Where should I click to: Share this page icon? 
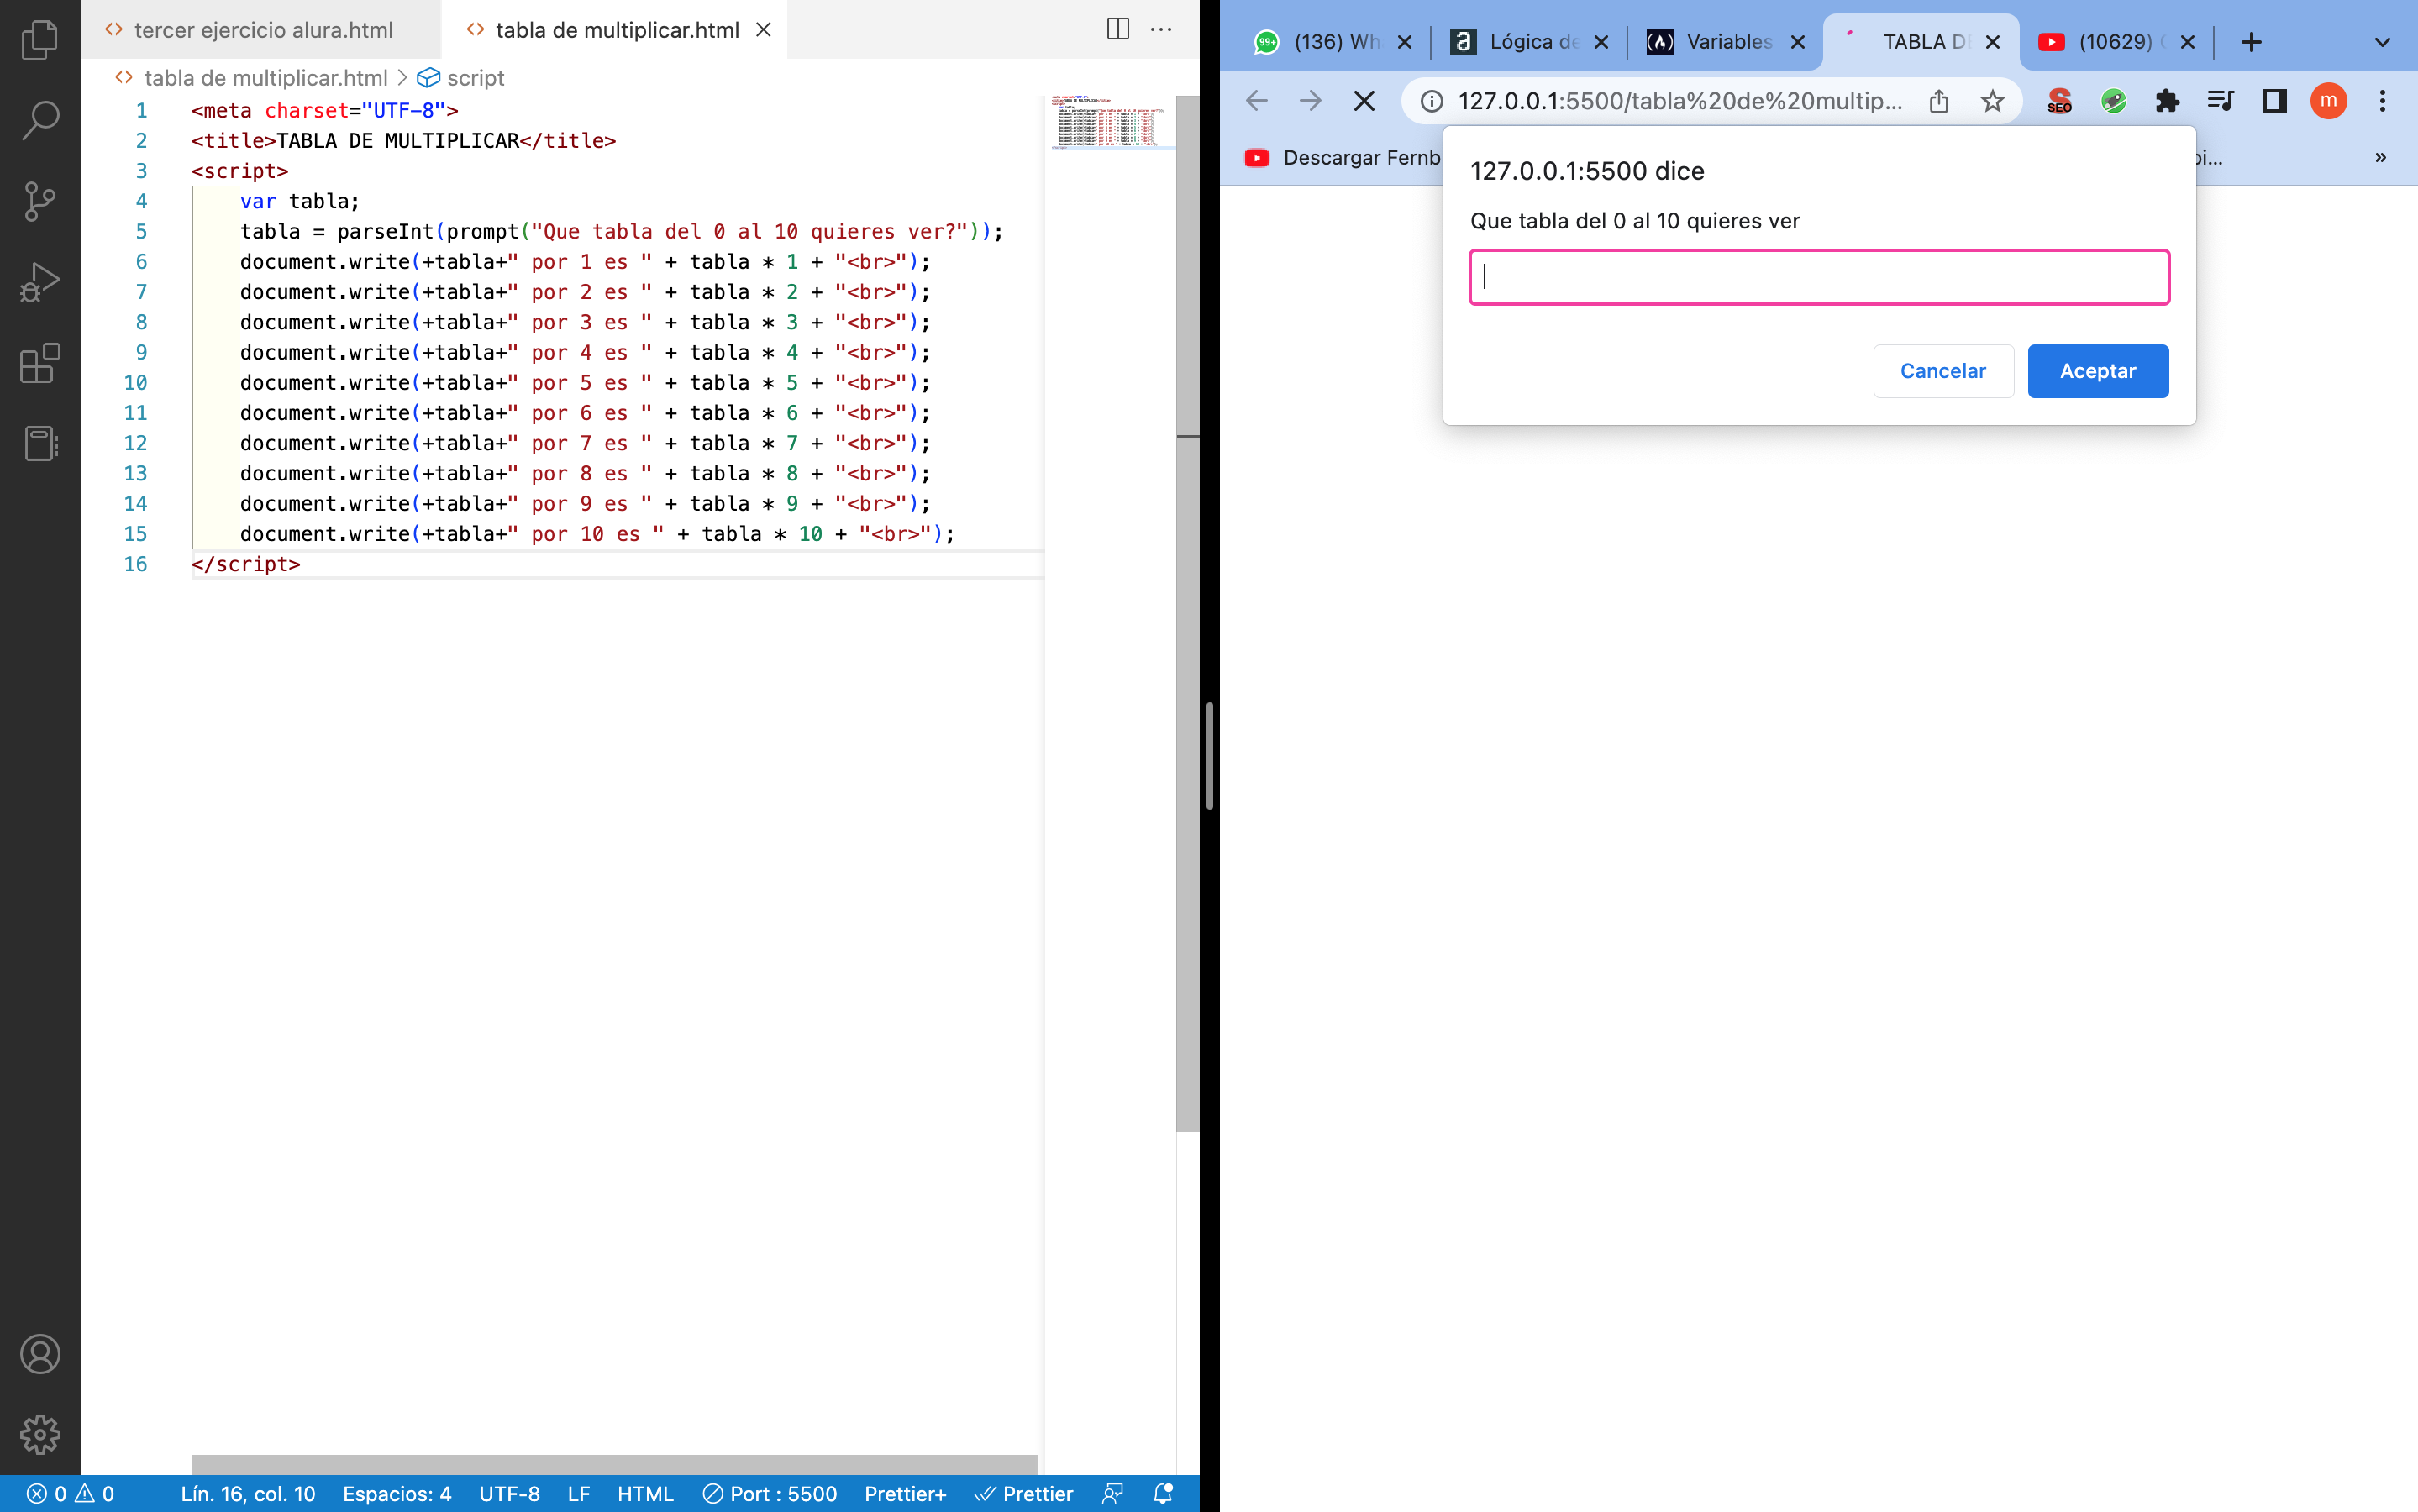[x=1939, y=101]
